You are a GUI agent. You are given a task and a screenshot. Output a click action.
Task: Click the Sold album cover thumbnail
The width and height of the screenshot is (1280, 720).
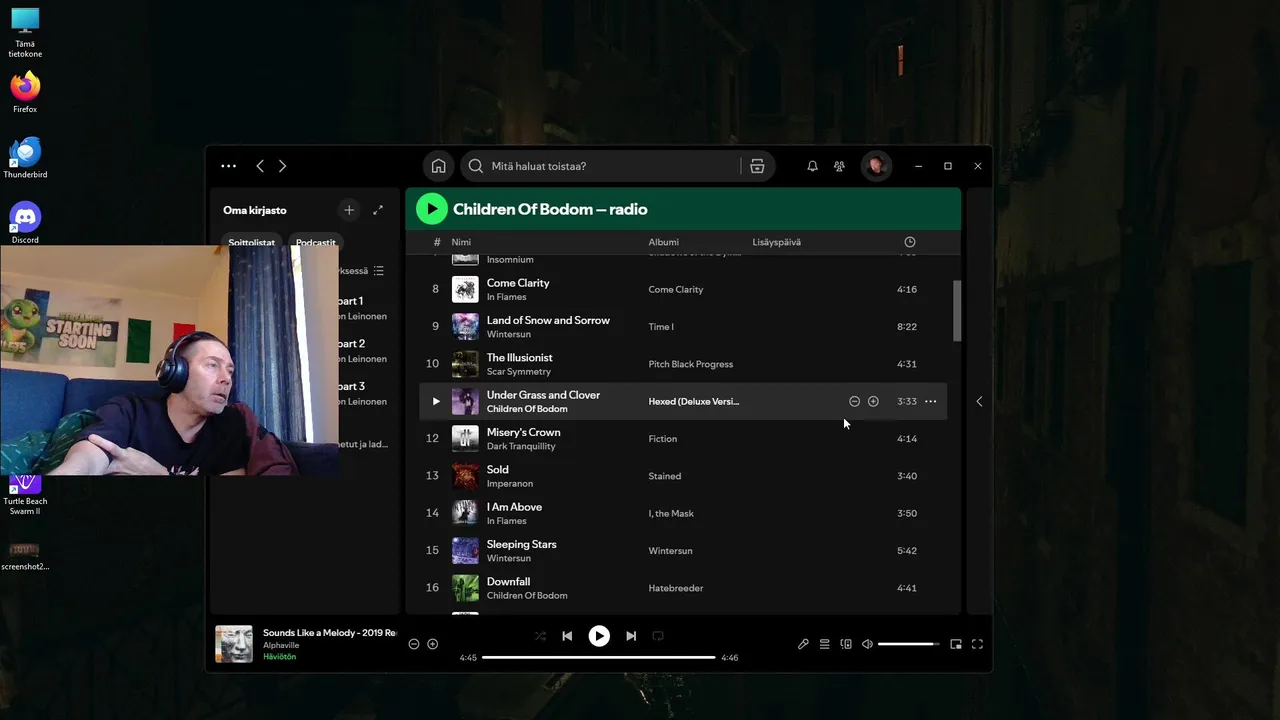point(465,476)
